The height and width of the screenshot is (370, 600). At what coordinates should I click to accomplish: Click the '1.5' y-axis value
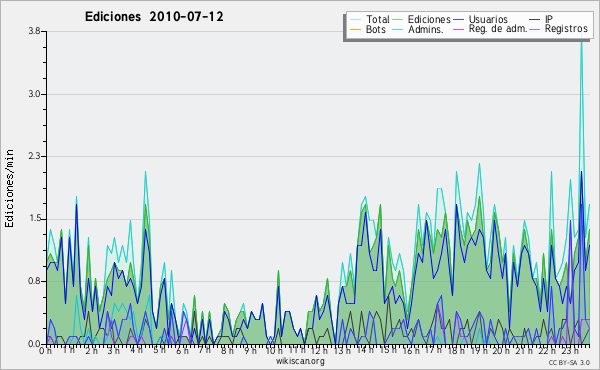pos(34,219)
